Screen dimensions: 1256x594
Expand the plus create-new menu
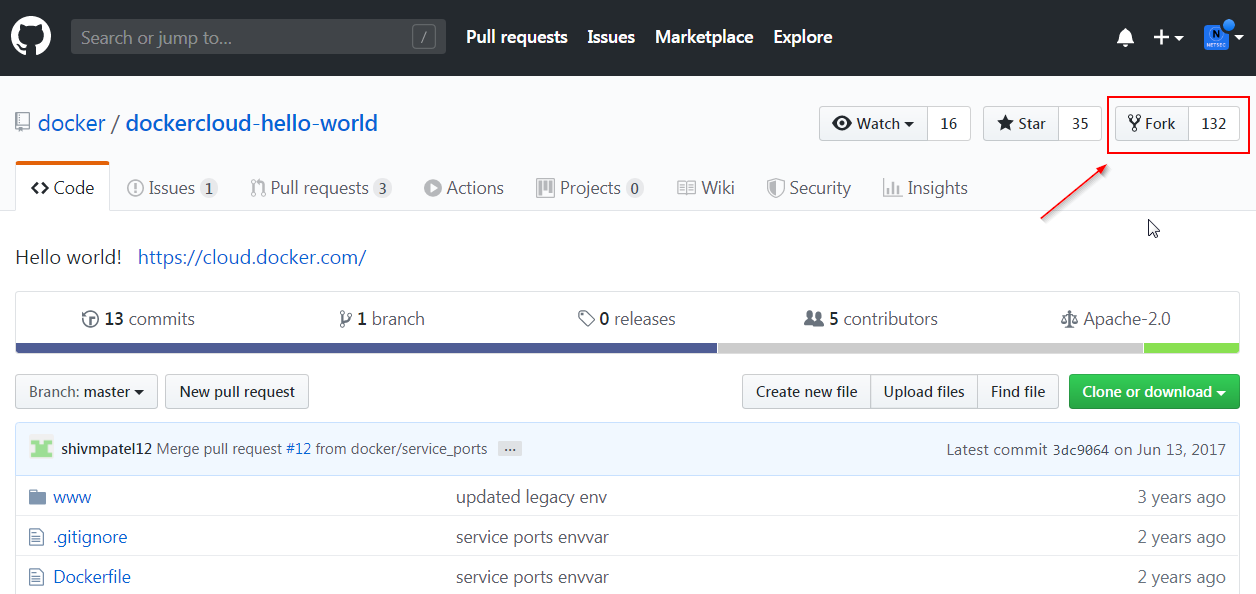(1168, 38)
